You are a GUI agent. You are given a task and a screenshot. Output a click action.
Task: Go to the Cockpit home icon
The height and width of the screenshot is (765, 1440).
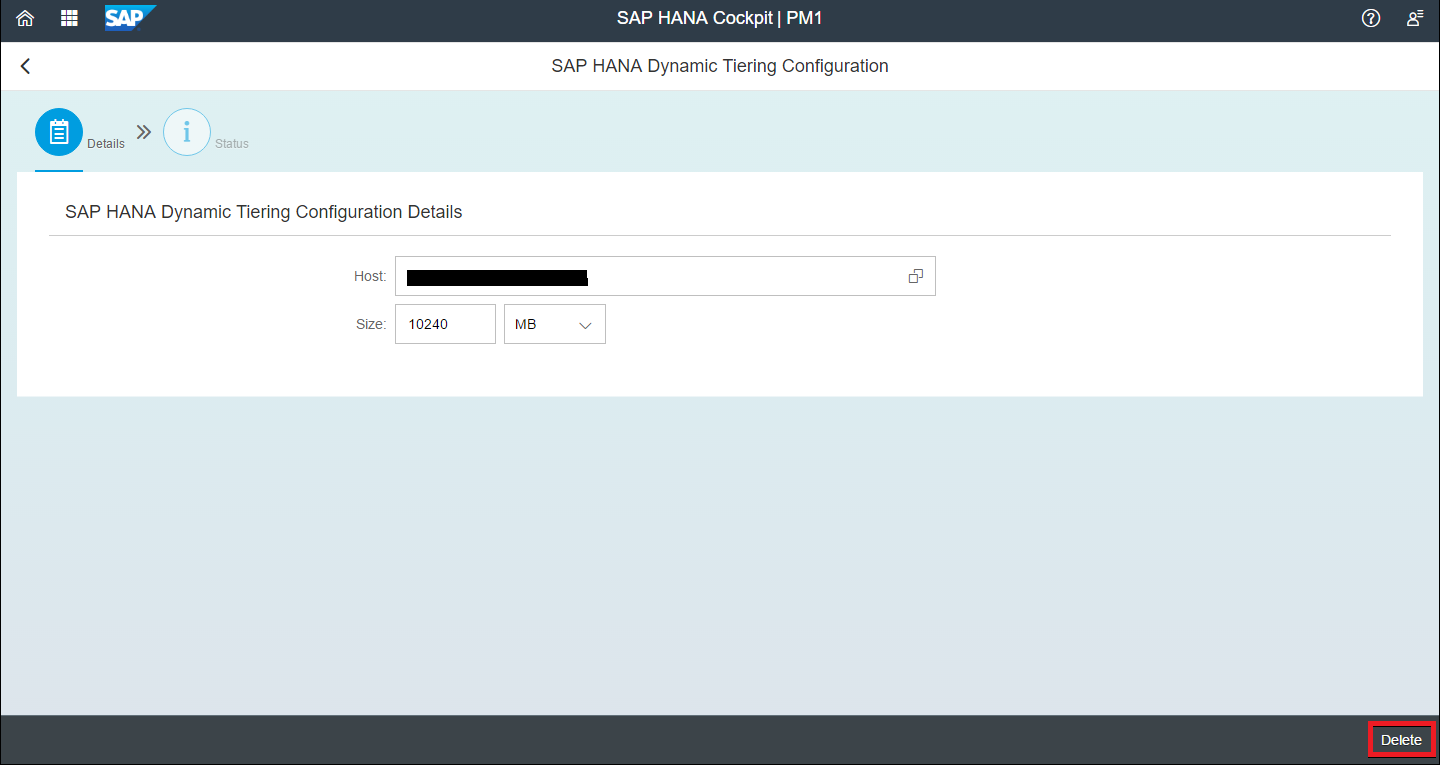point(25,18)
